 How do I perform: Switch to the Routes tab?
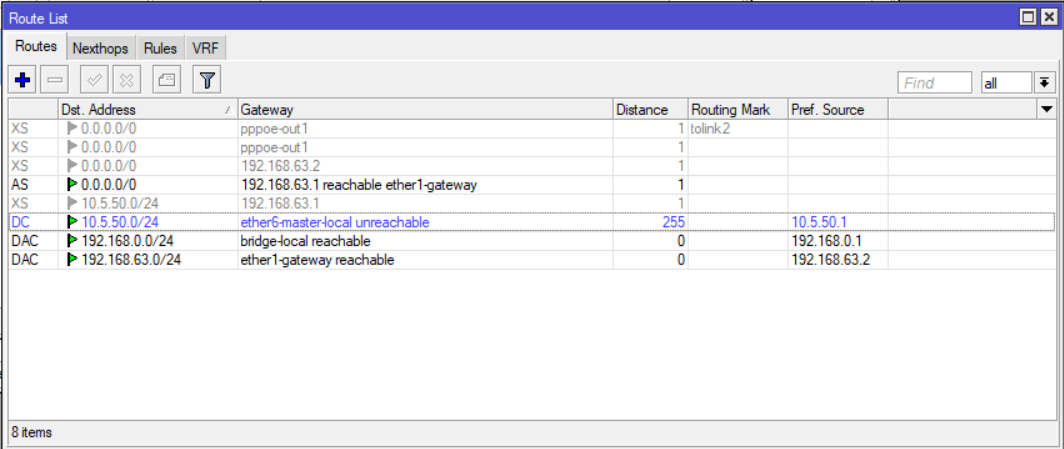[x=36, y=47]
